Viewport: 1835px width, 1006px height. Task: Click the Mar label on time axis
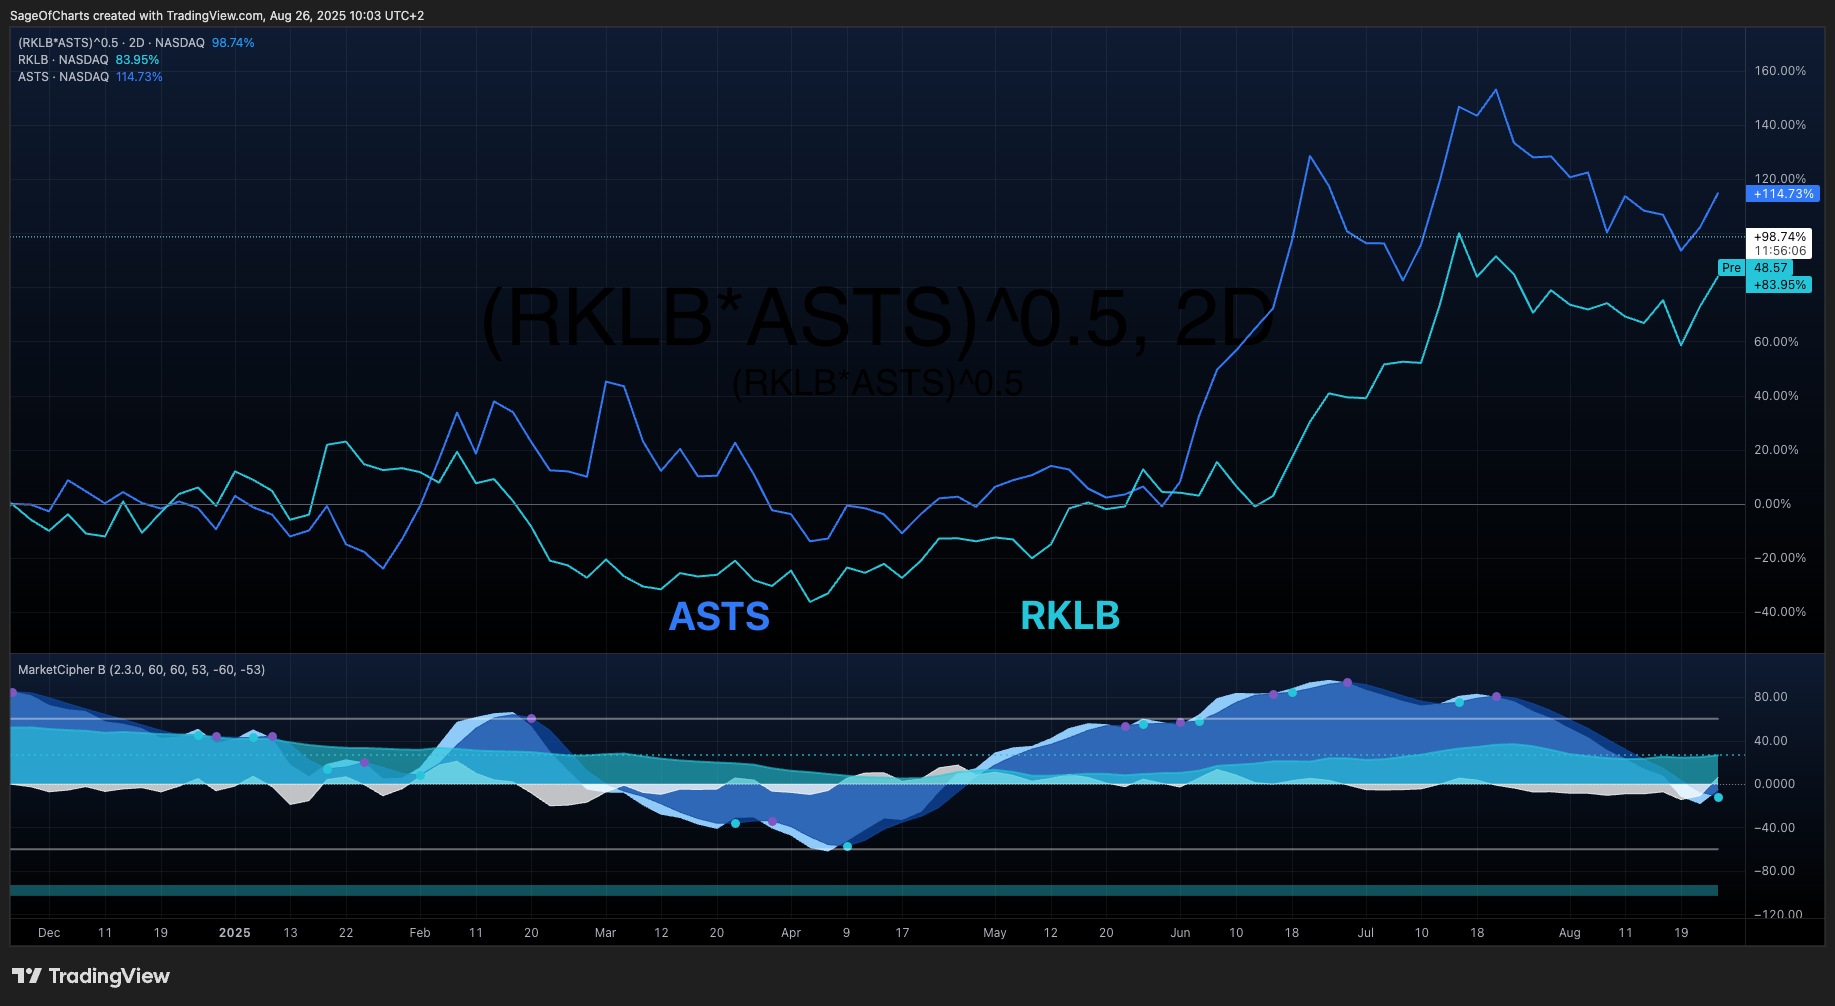coord(605,933)
